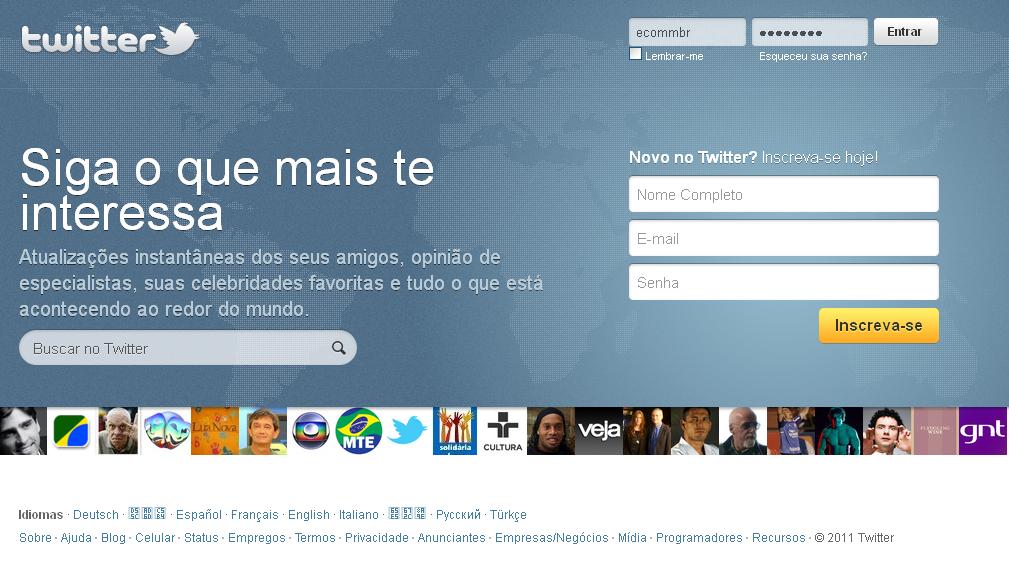Open the Brazil flag square avatar

pyautogui.click(x=71, y=431)
